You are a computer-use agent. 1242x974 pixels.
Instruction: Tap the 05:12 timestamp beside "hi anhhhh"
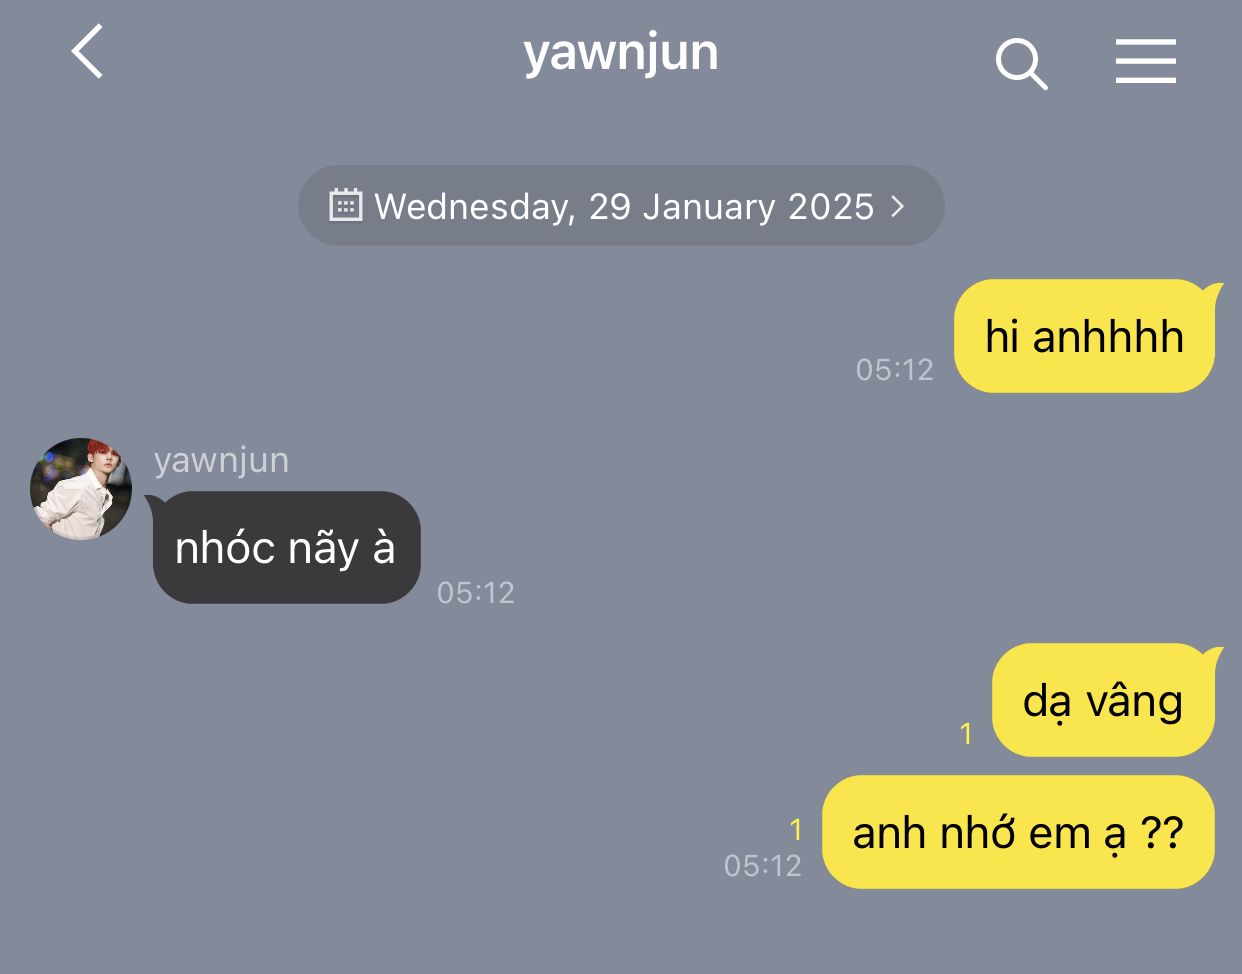click(x=895, y=370)
